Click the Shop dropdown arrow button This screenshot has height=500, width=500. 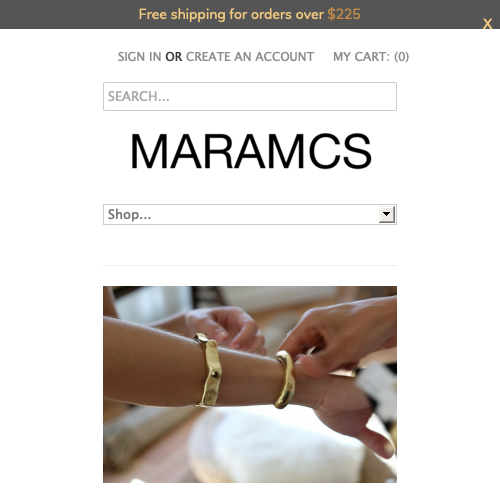click(387, 214)
